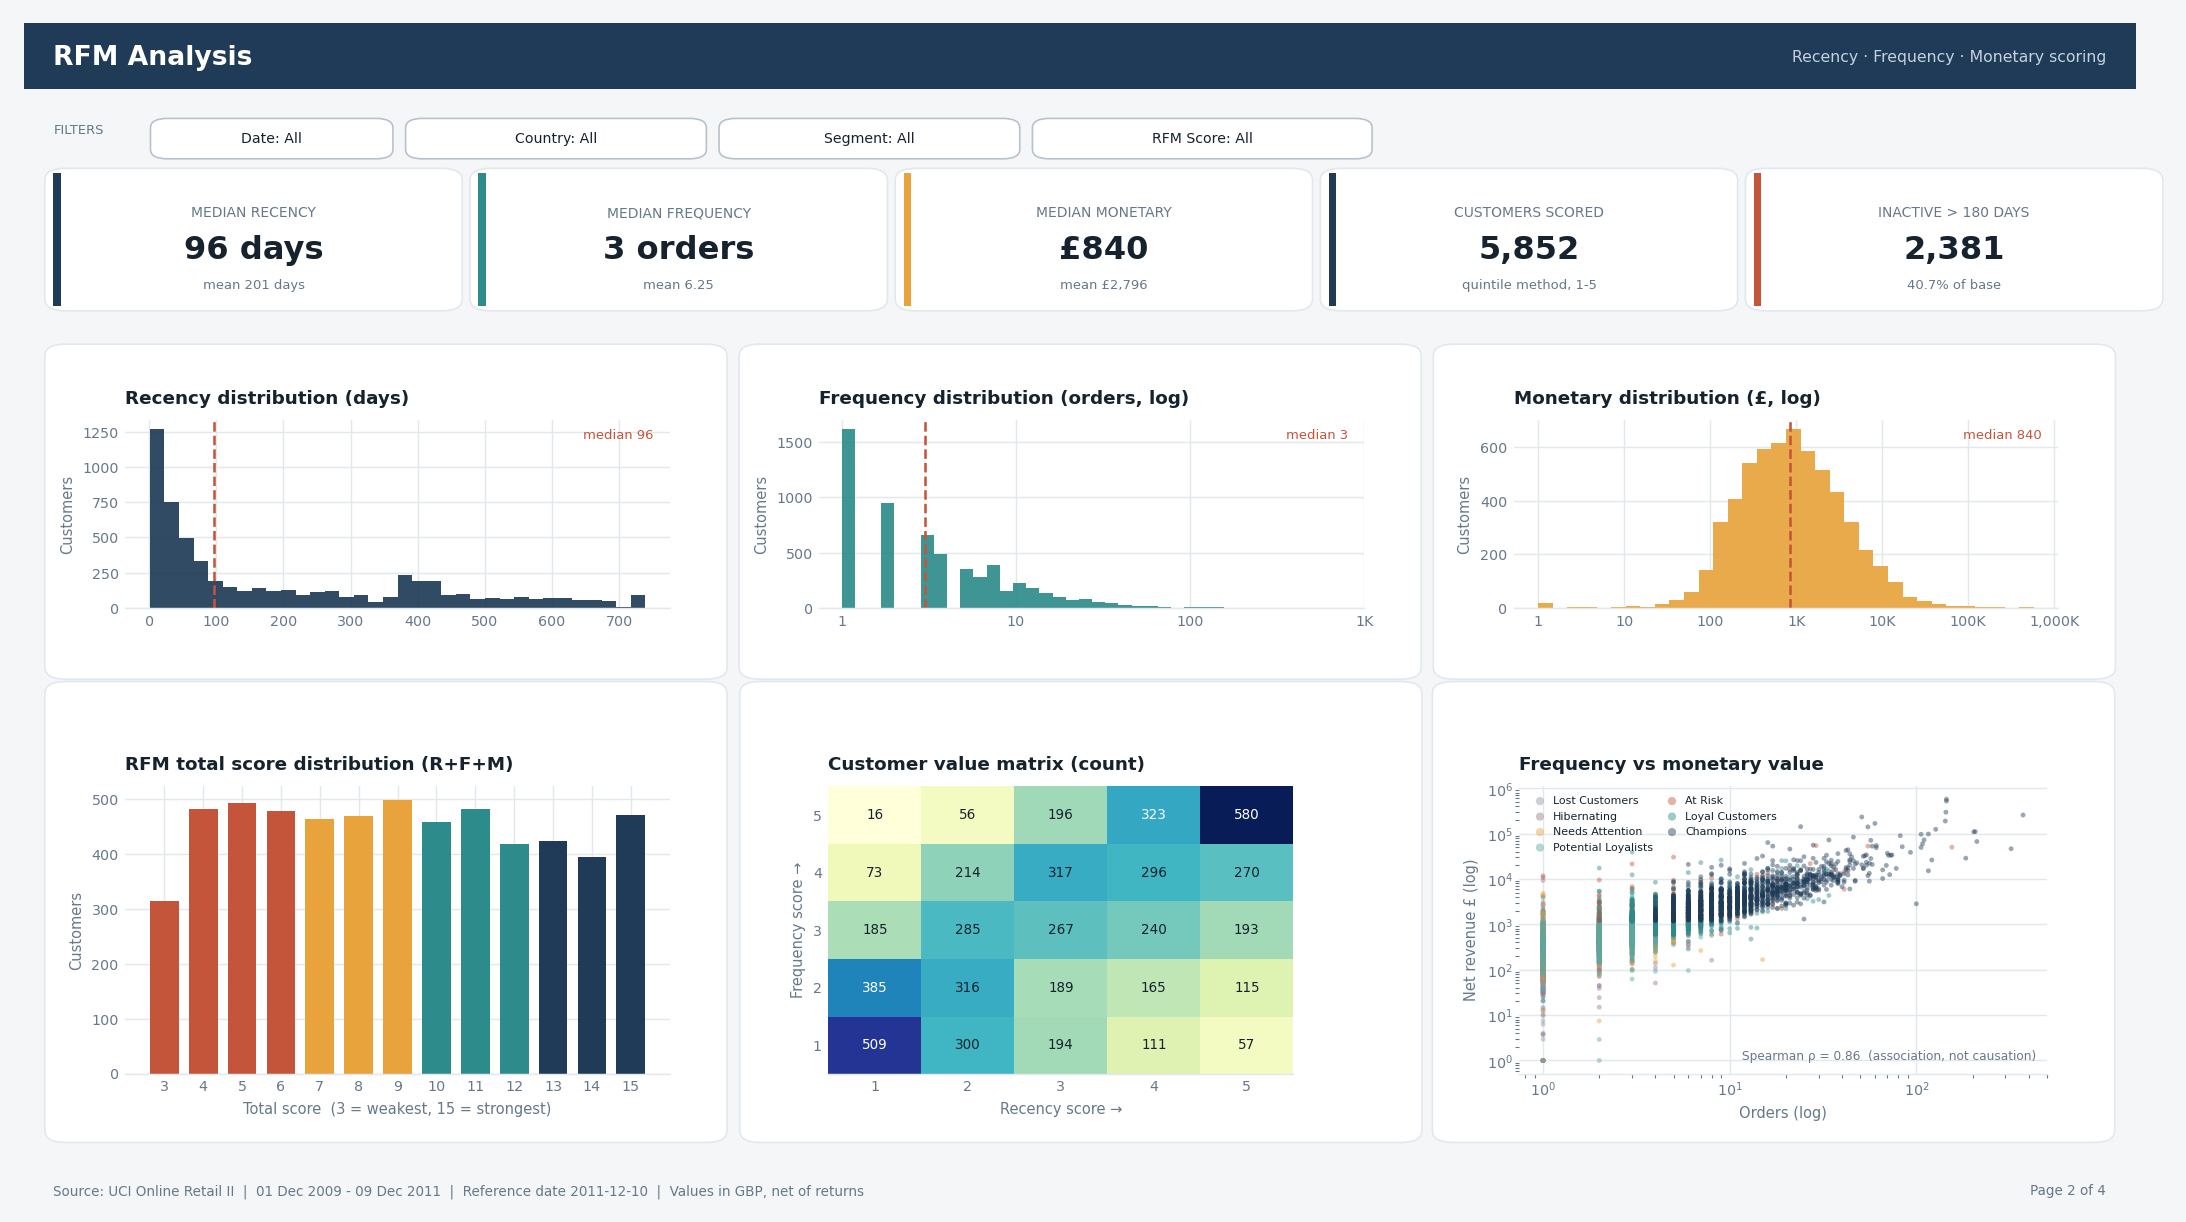Click the Loyal Customers legend entry
2186x1222 pixels.
click(x=1722, y=817)
